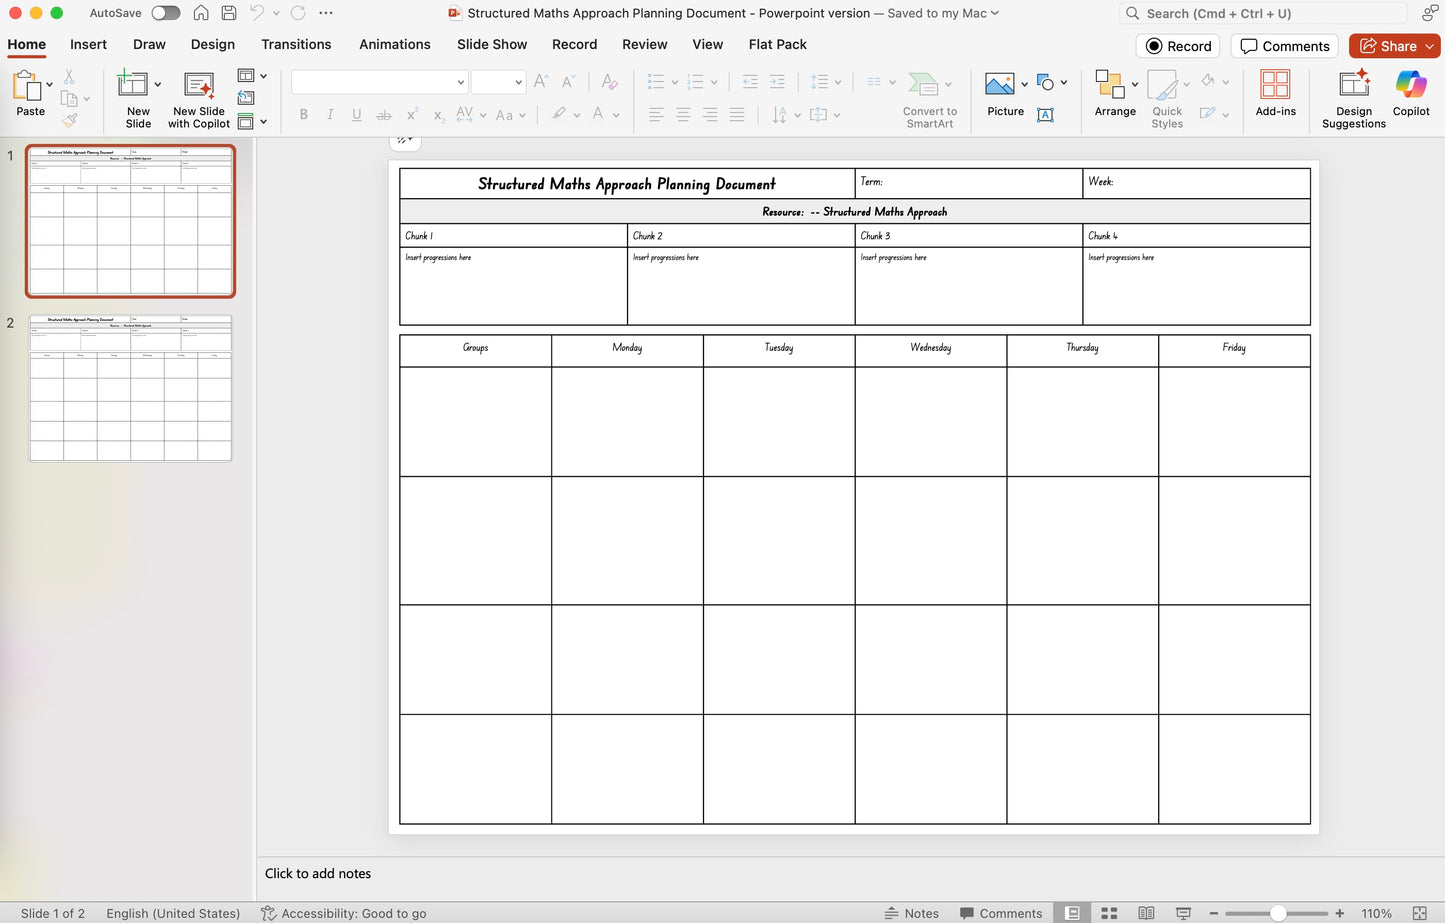Screen dimensions: 1445x923
Task: Adjust the zoom slider in the status bar
Action: [1276, 913]
